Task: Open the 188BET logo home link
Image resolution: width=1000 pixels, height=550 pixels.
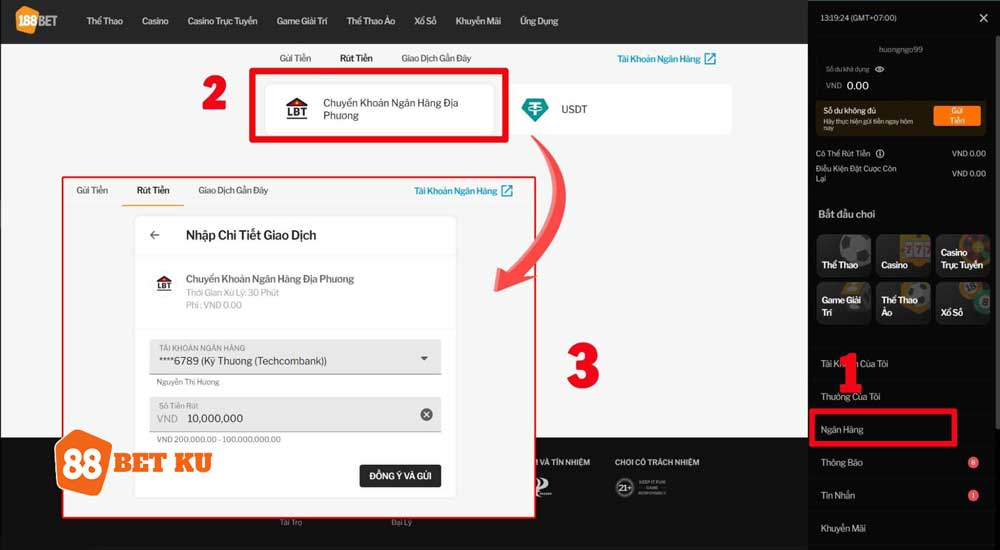Action: (36, 20)
